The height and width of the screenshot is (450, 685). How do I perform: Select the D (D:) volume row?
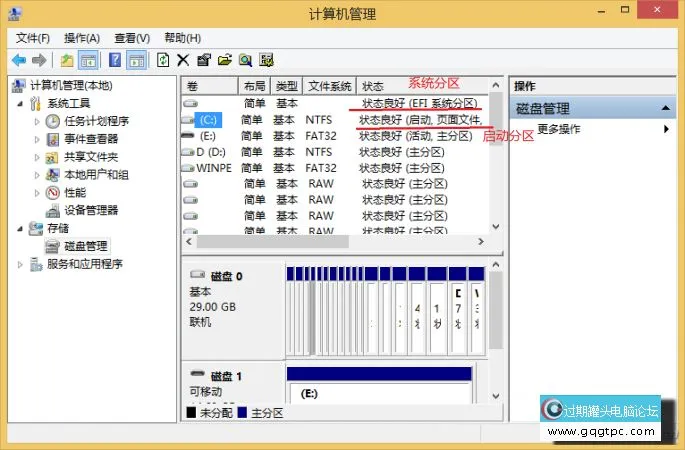(335, 152)
